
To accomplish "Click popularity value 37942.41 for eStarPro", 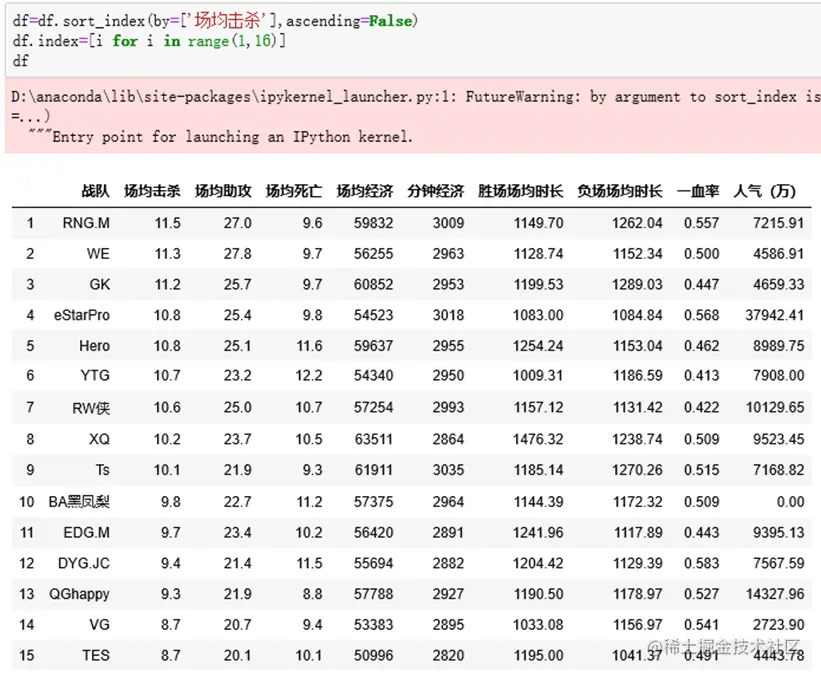I will pyautogui.click(x=774, y=315).
